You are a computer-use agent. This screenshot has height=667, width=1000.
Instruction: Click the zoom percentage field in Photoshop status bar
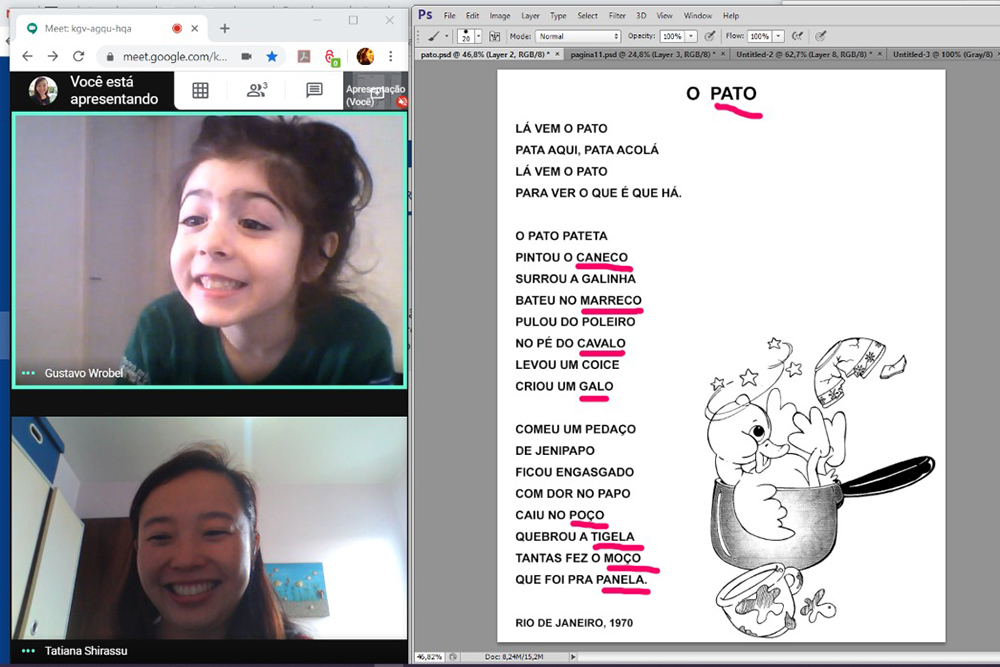(430, 657)
